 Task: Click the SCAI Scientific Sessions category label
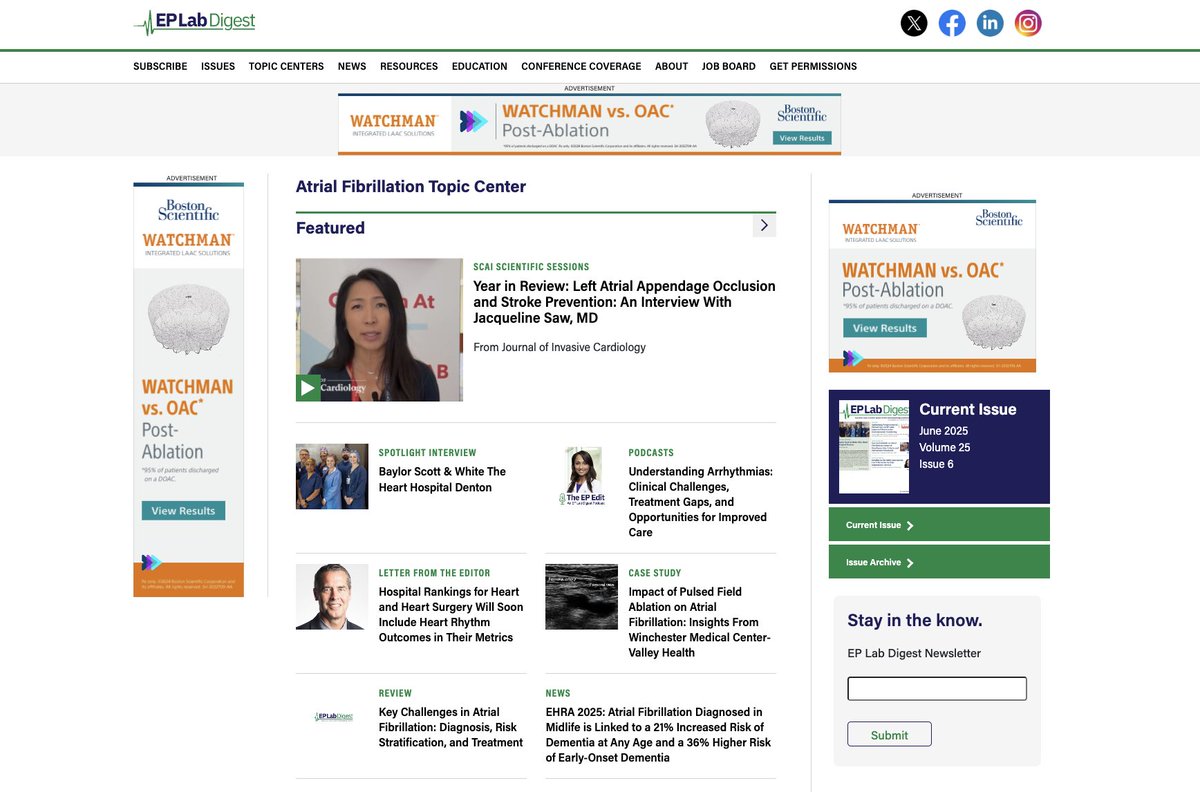pyautogui.click(x=531, y=267)
